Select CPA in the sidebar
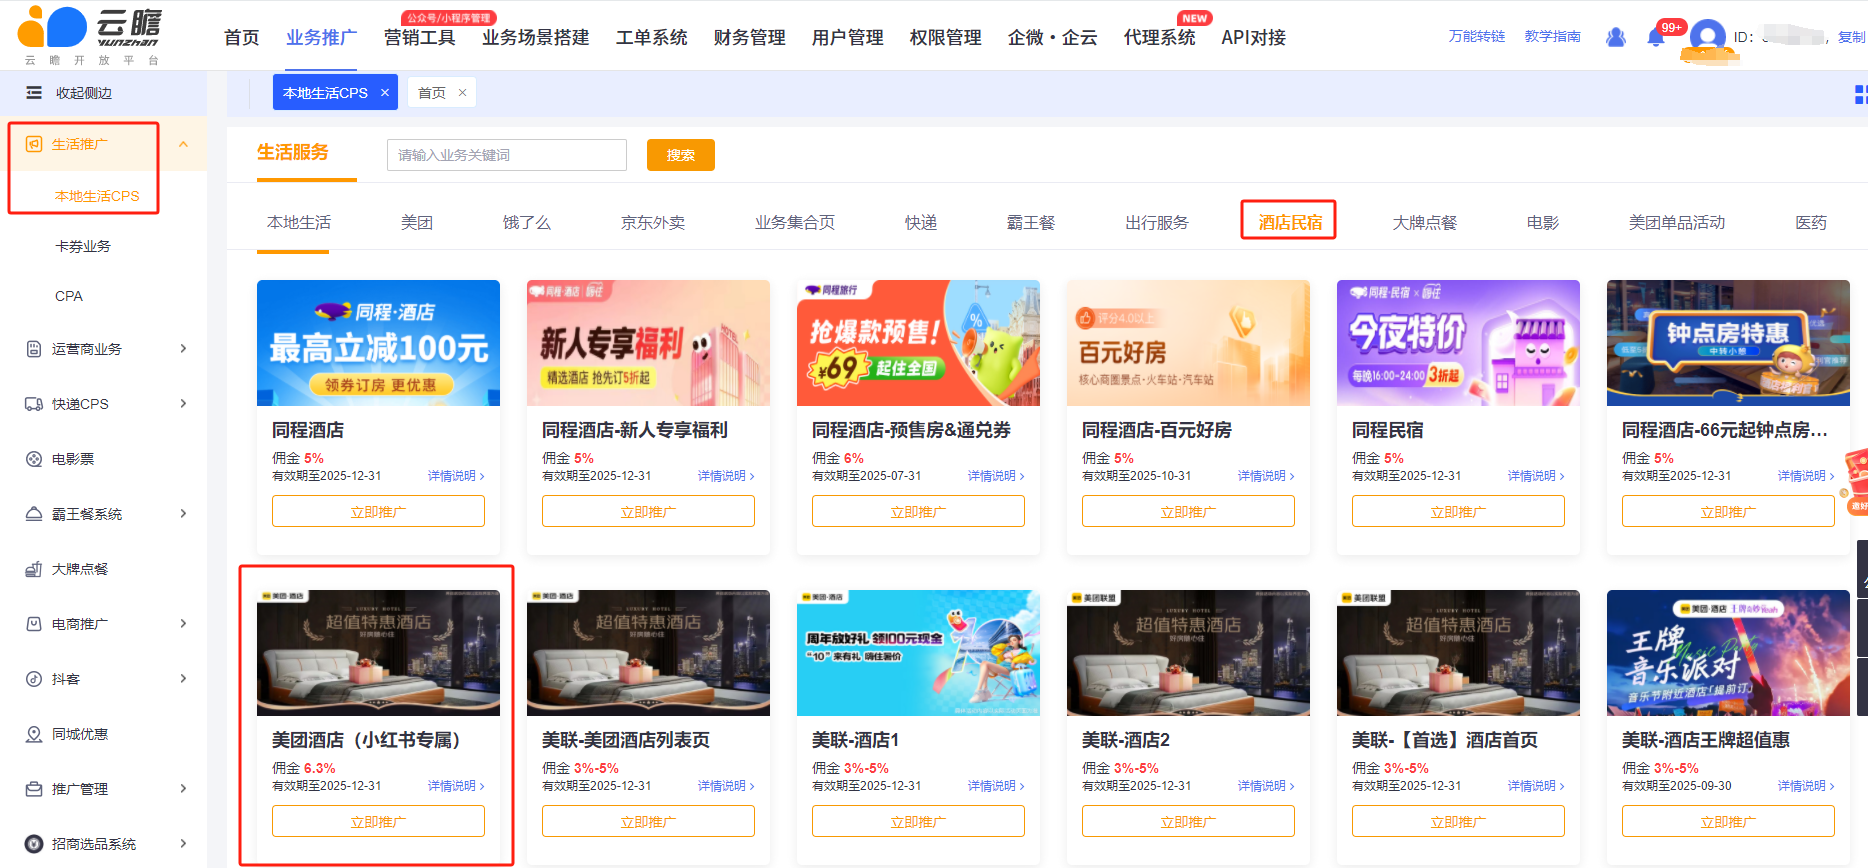 [x=69, y=296]
